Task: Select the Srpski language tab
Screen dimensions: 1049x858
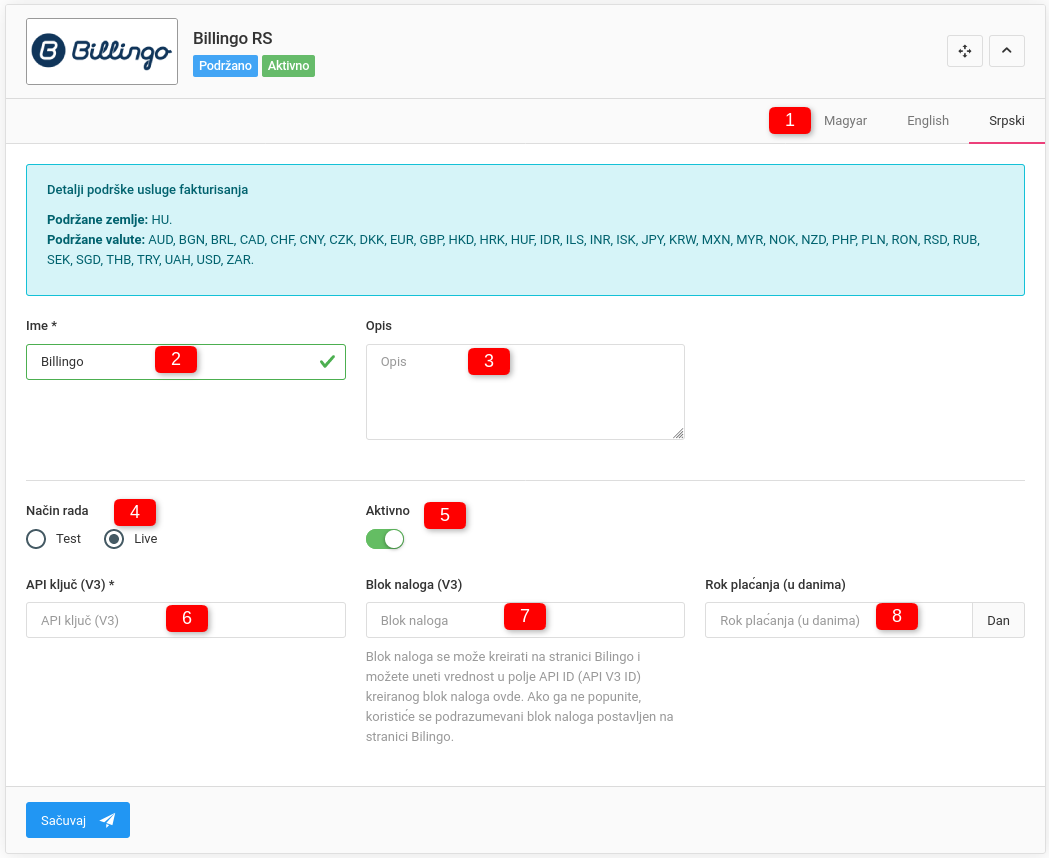Action: pos(1006,121)
